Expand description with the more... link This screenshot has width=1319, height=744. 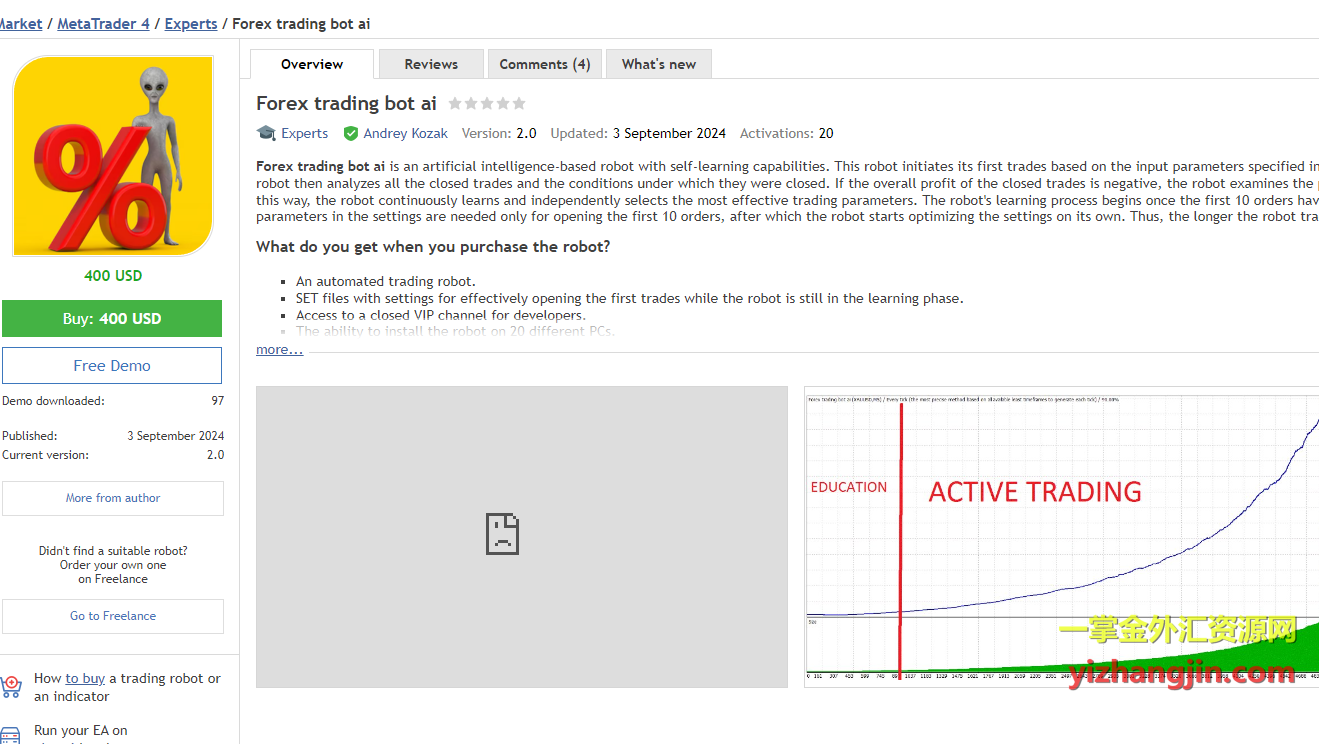click(279, 350)
